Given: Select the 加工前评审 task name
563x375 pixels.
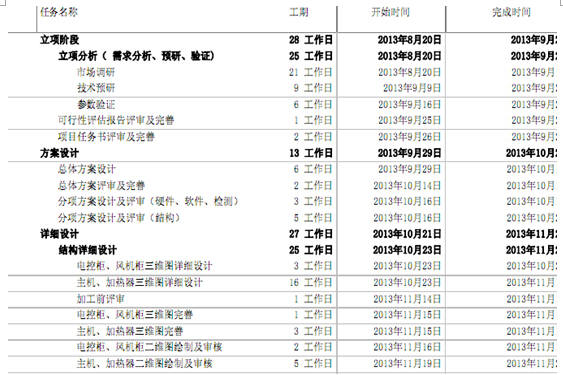Looking at the screenshot, I should pyautogui.click(x=101, y=299).
